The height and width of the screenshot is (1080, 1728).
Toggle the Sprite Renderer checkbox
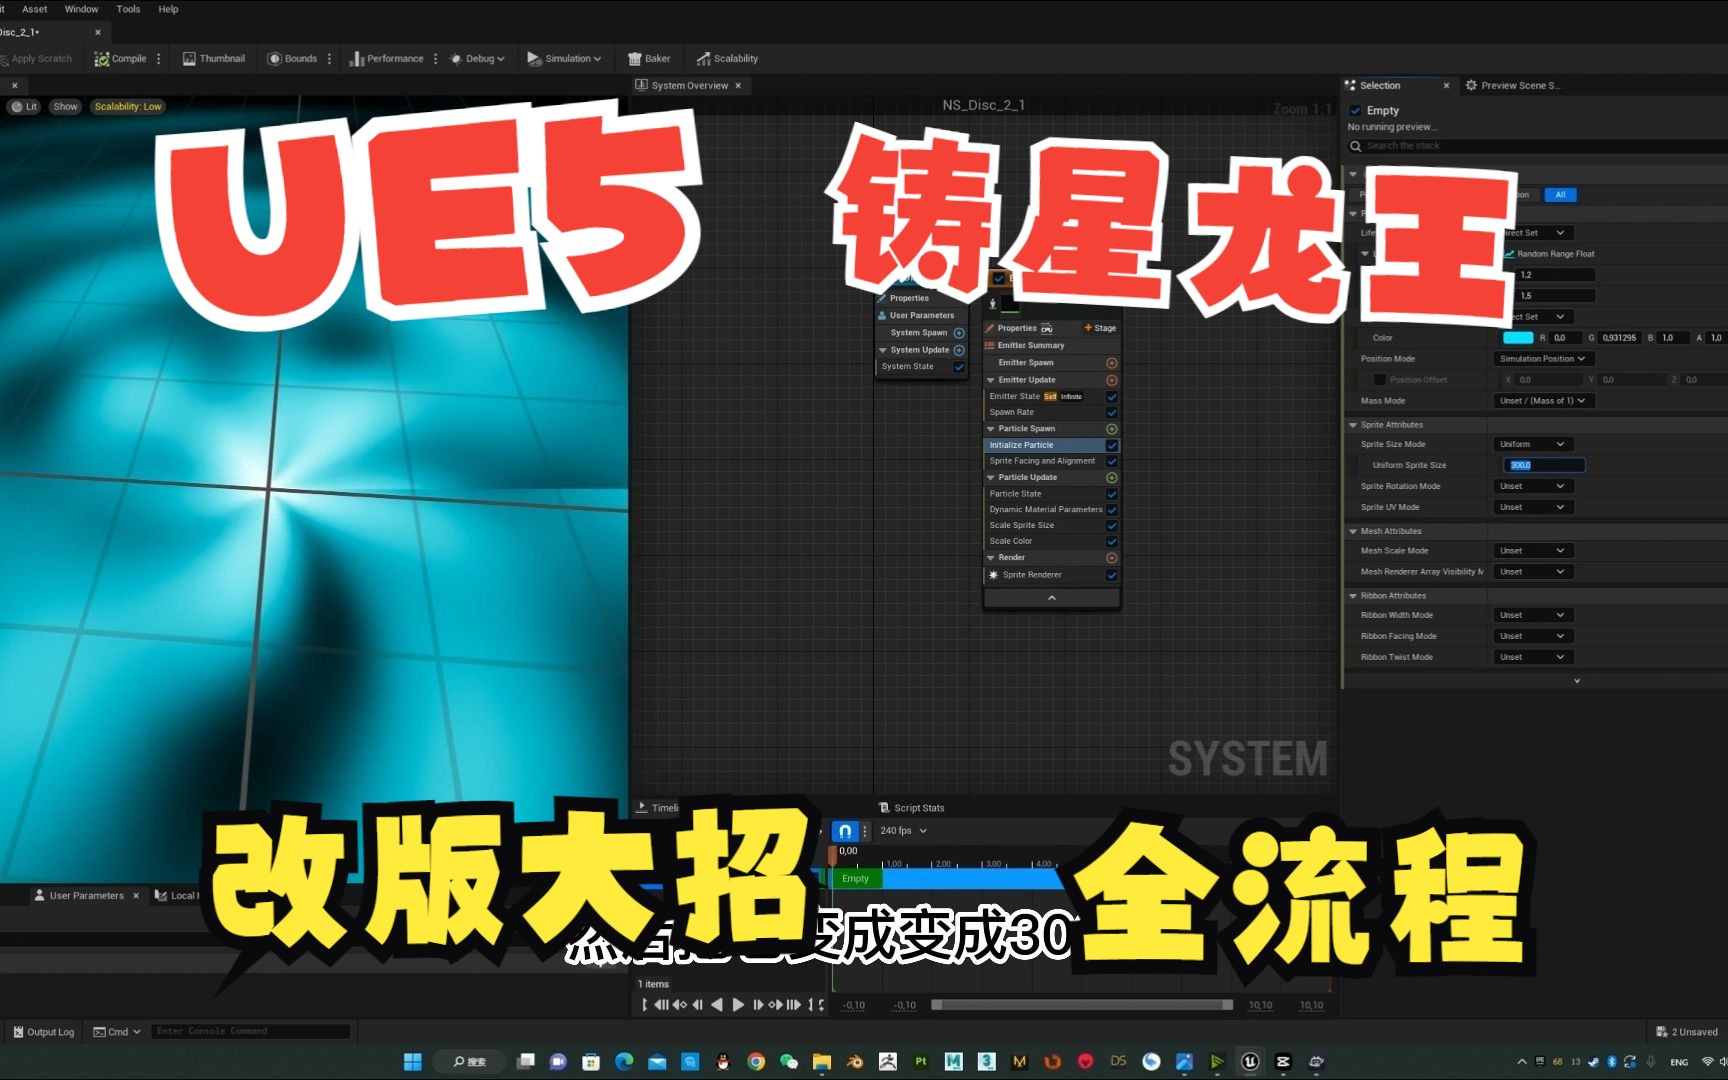(1112, 575)
